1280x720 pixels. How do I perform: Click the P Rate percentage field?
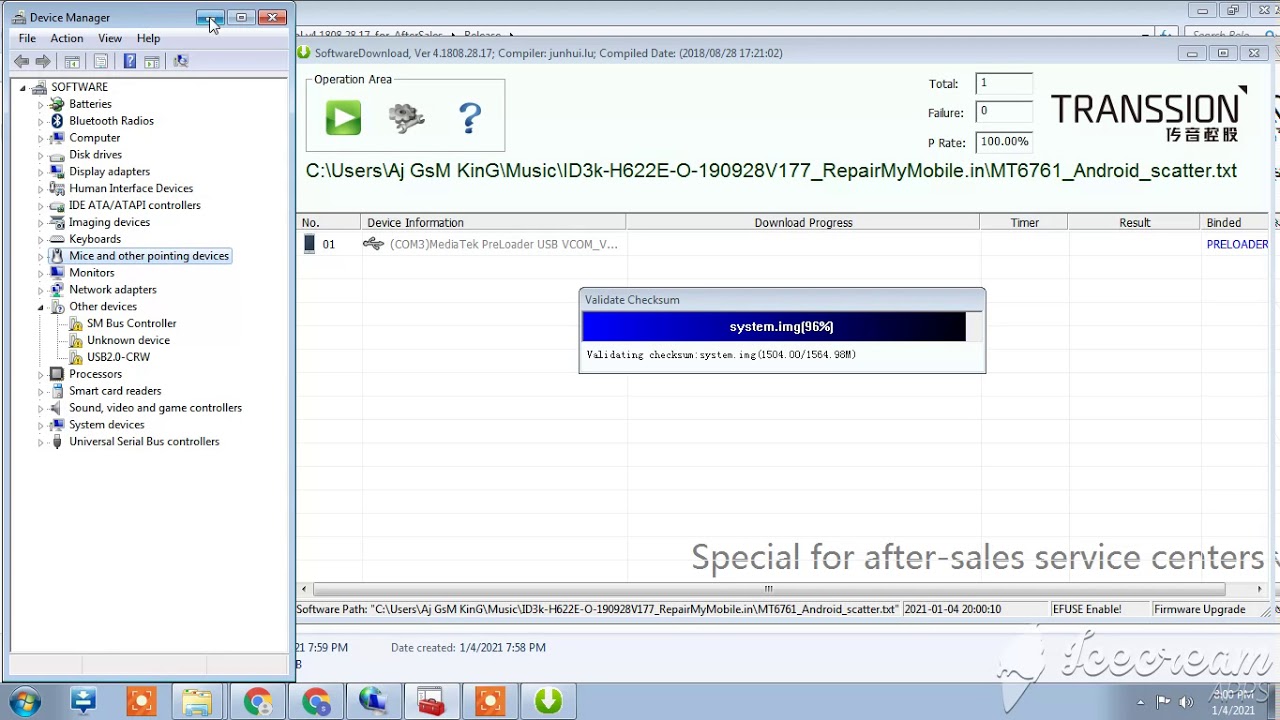click(x=1004, y=142)
